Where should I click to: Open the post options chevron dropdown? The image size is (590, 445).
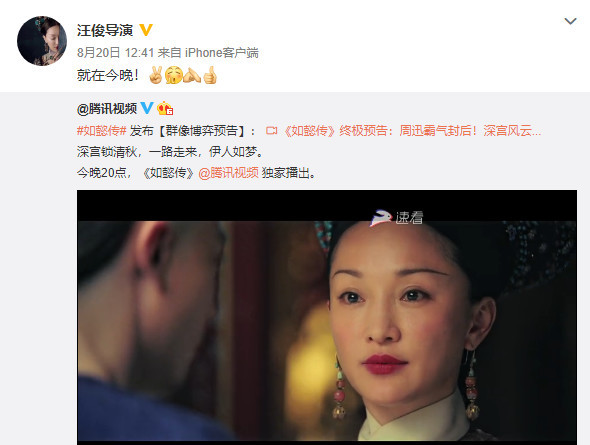[570, 21]
